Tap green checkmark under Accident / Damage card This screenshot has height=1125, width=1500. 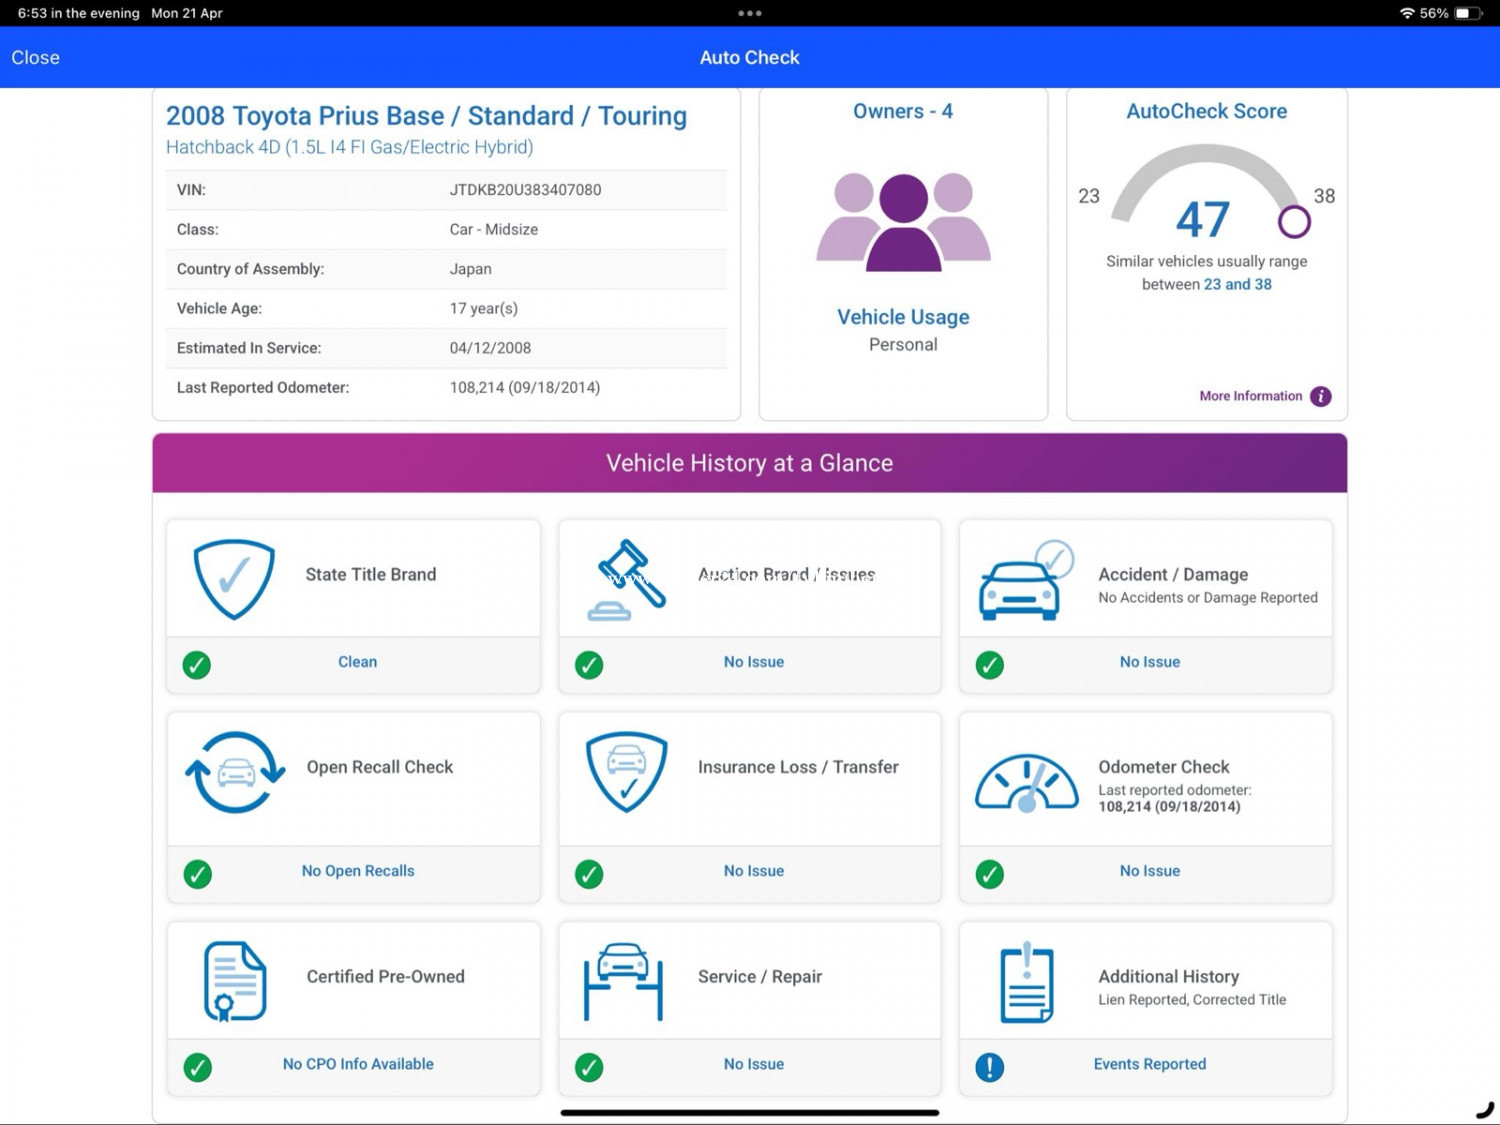990,665
